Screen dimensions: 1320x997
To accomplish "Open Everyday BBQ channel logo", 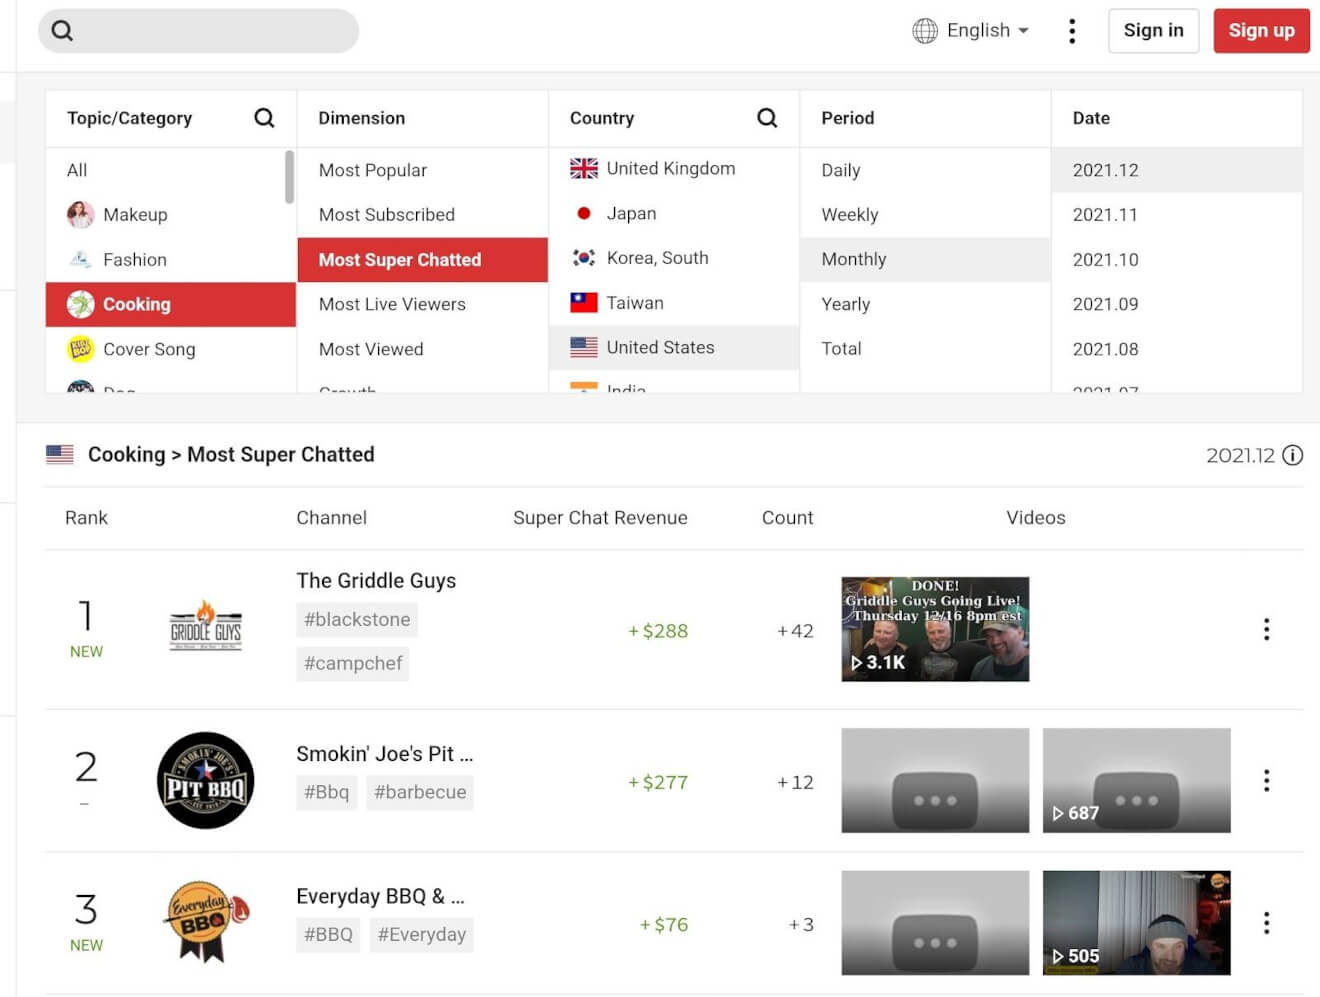I will pyautogui.click(x=205, y=921).
